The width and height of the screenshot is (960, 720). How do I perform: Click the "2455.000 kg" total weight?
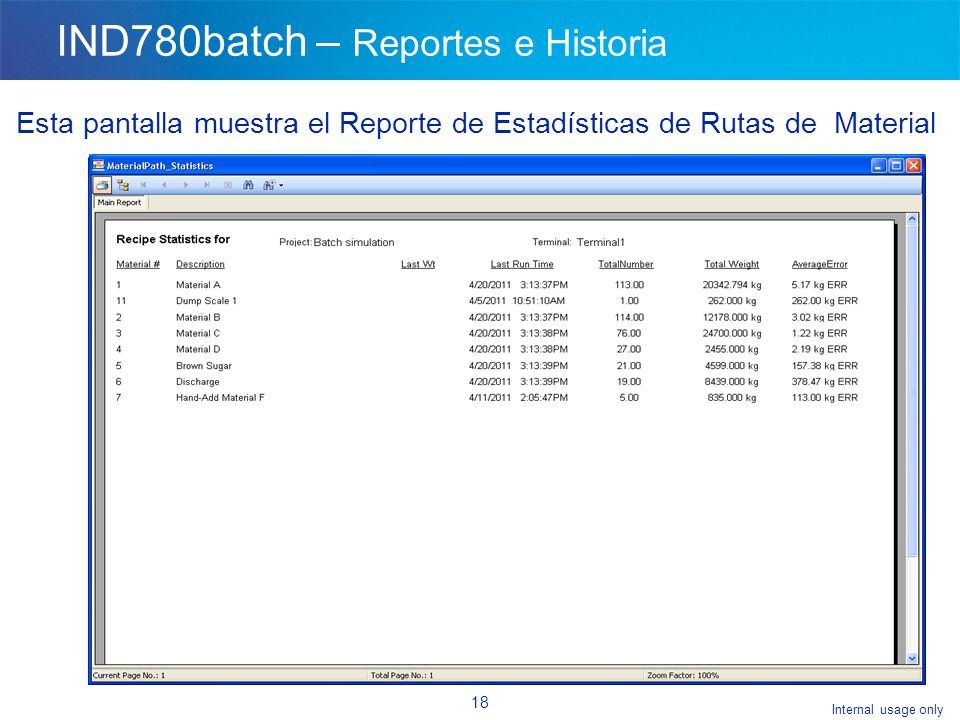pos(732,350)
